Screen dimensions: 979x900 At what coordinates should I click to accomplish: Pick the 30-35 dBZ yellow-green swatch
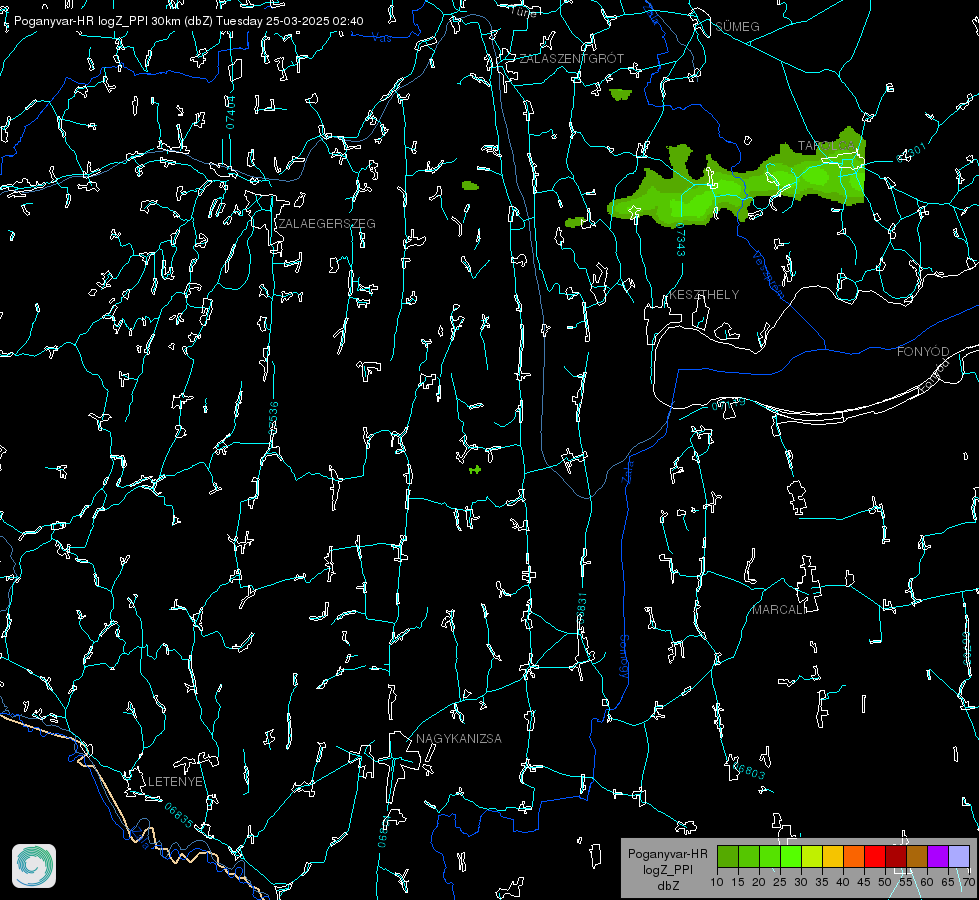812,856
